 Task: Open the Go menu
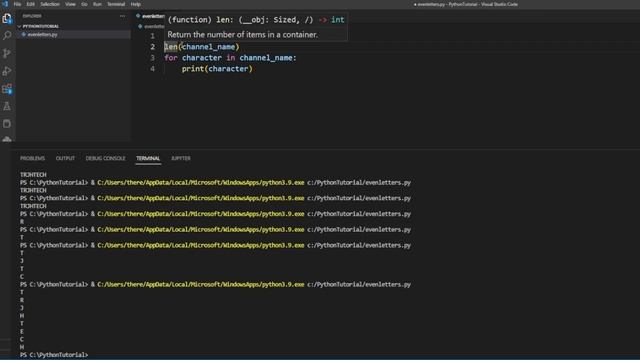point(84,4)
